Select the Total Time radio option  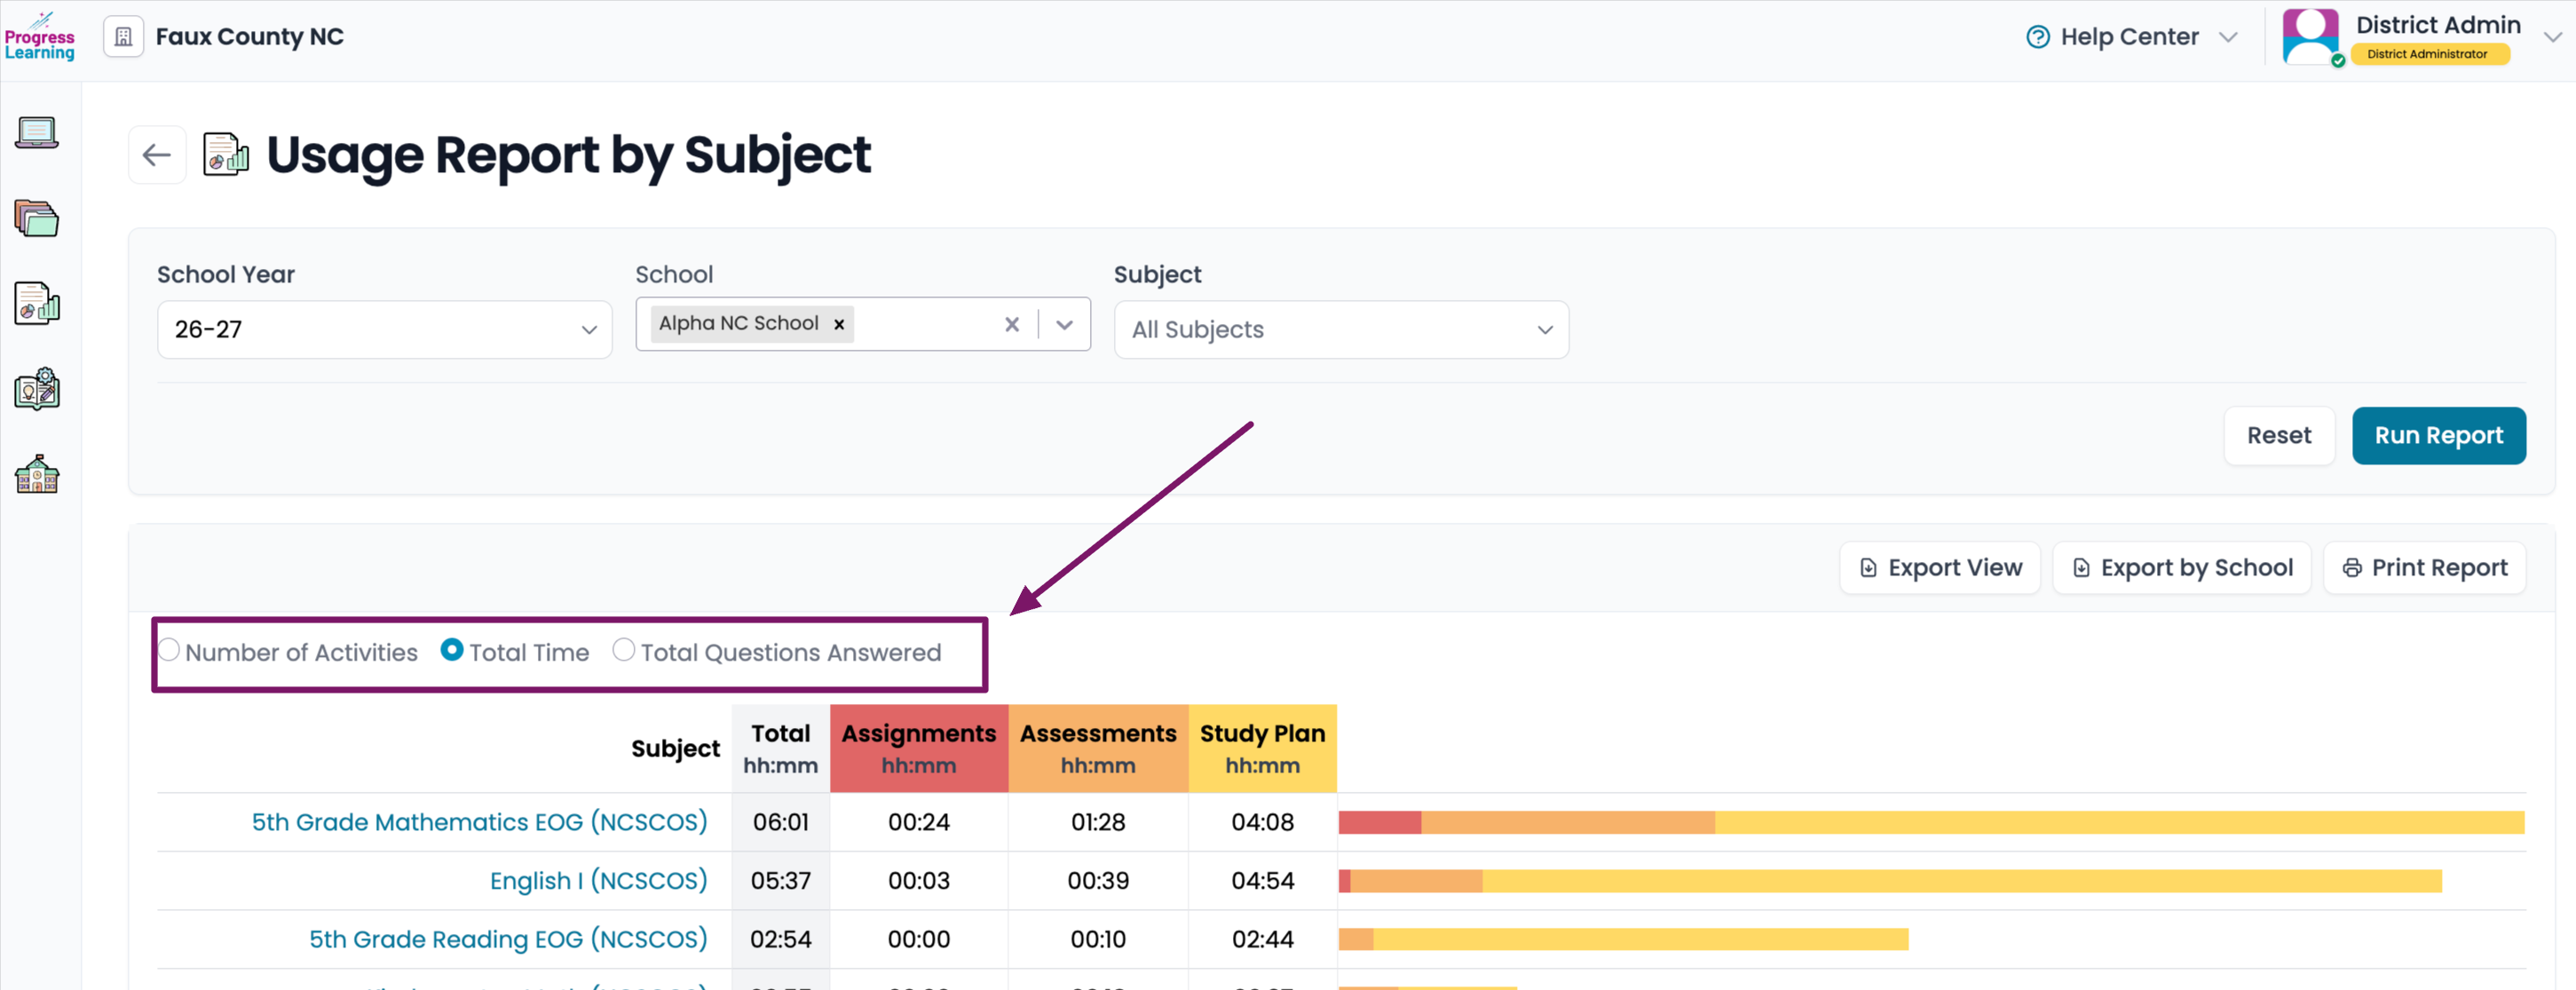(x=452, y=650)
